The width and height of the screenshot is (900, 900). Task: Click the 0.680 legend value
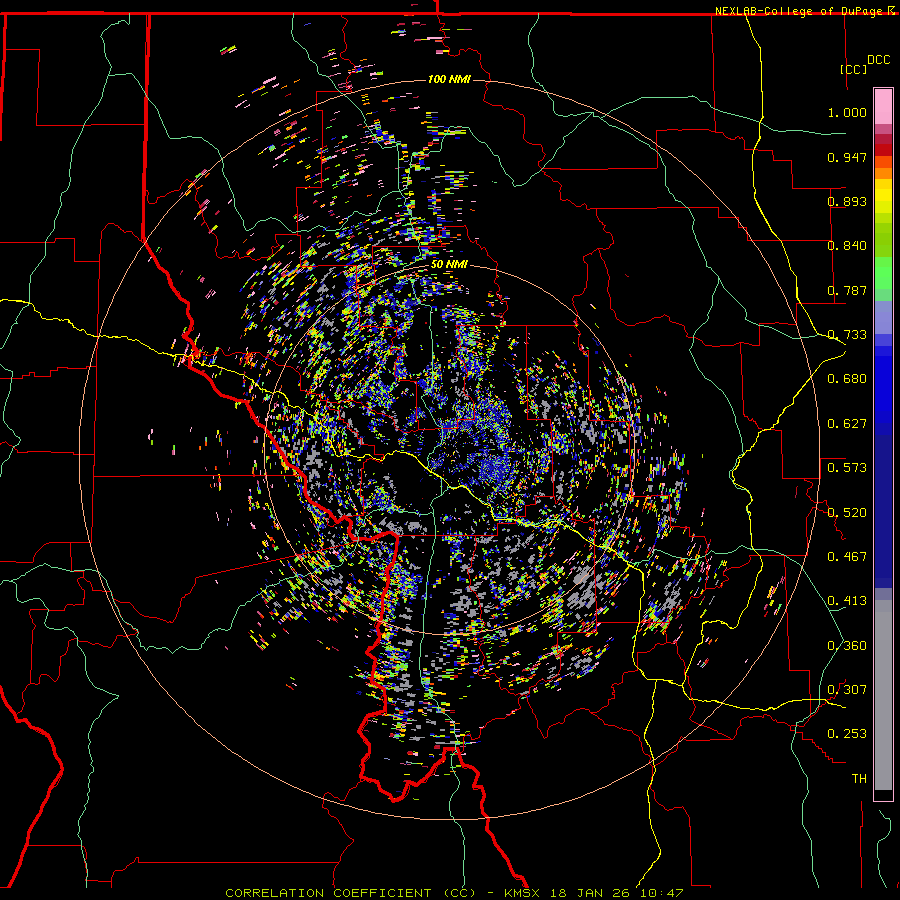tap(847, 379)
